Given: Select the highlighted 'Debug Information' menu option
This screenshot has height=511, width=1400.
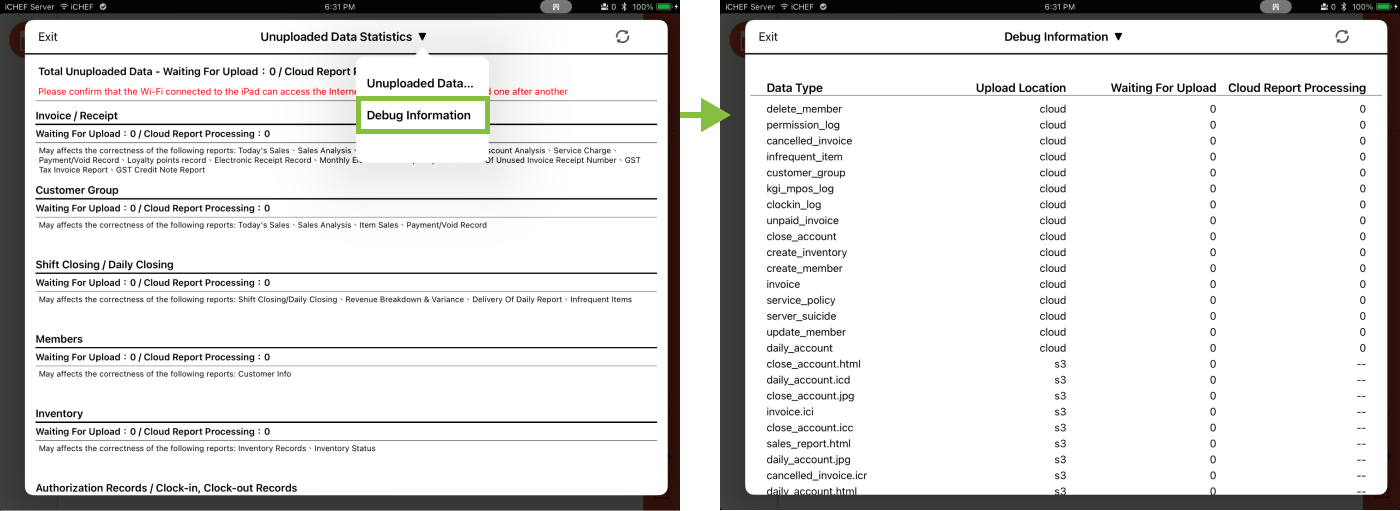Looking at the screenshot, I should pyautogui.click(x=419, y=115).
